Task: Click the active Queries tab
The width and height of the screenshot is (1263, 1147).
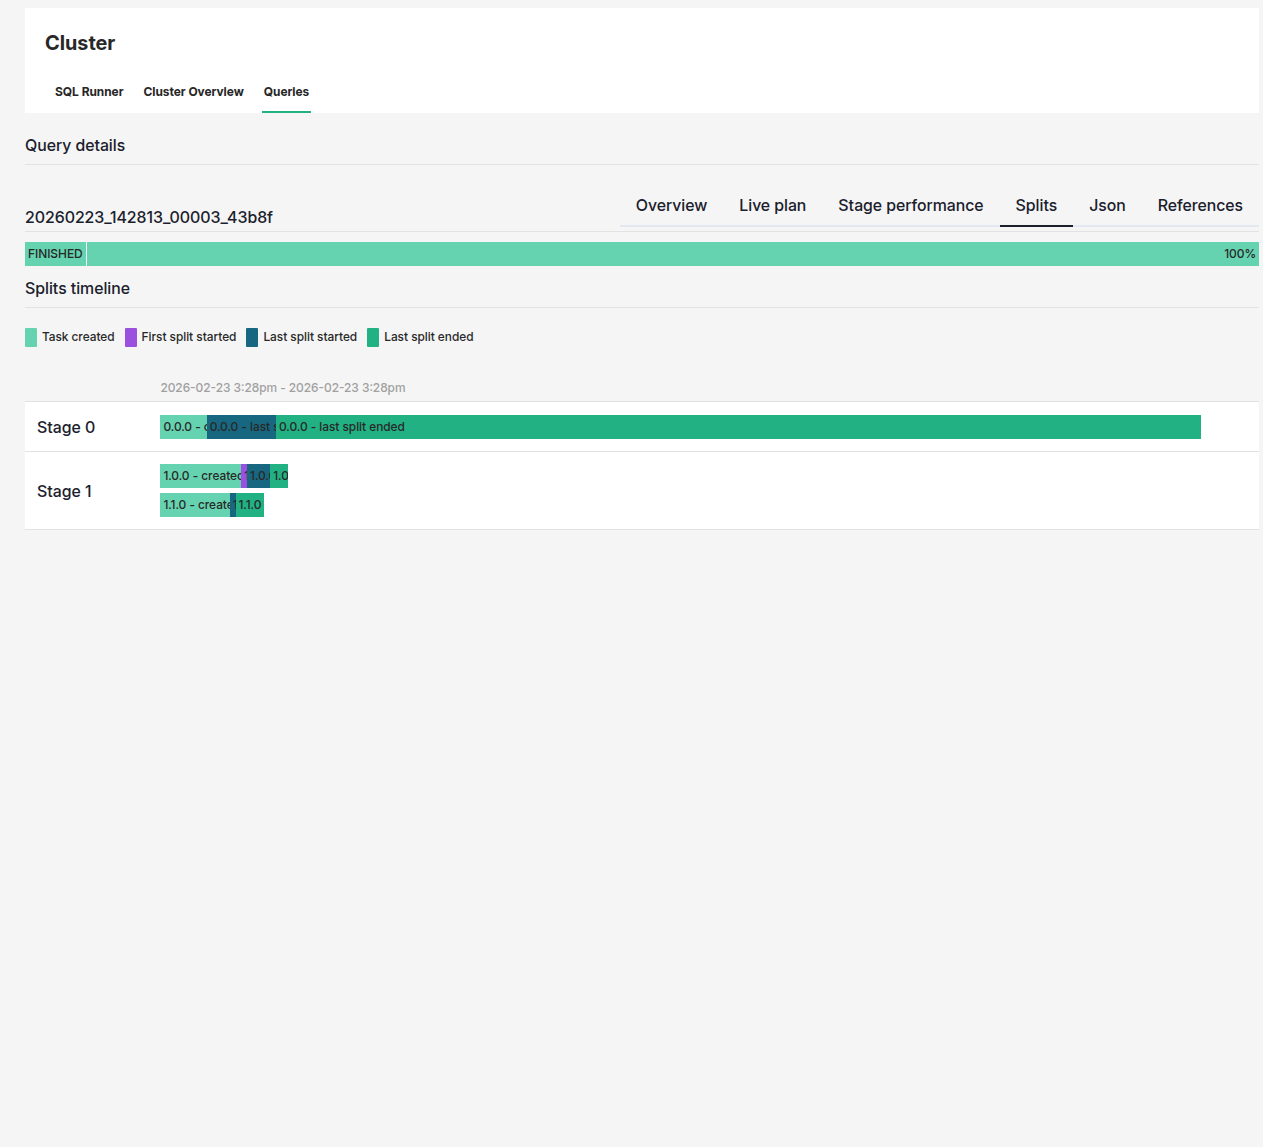Action: click(x=286, y=91)
